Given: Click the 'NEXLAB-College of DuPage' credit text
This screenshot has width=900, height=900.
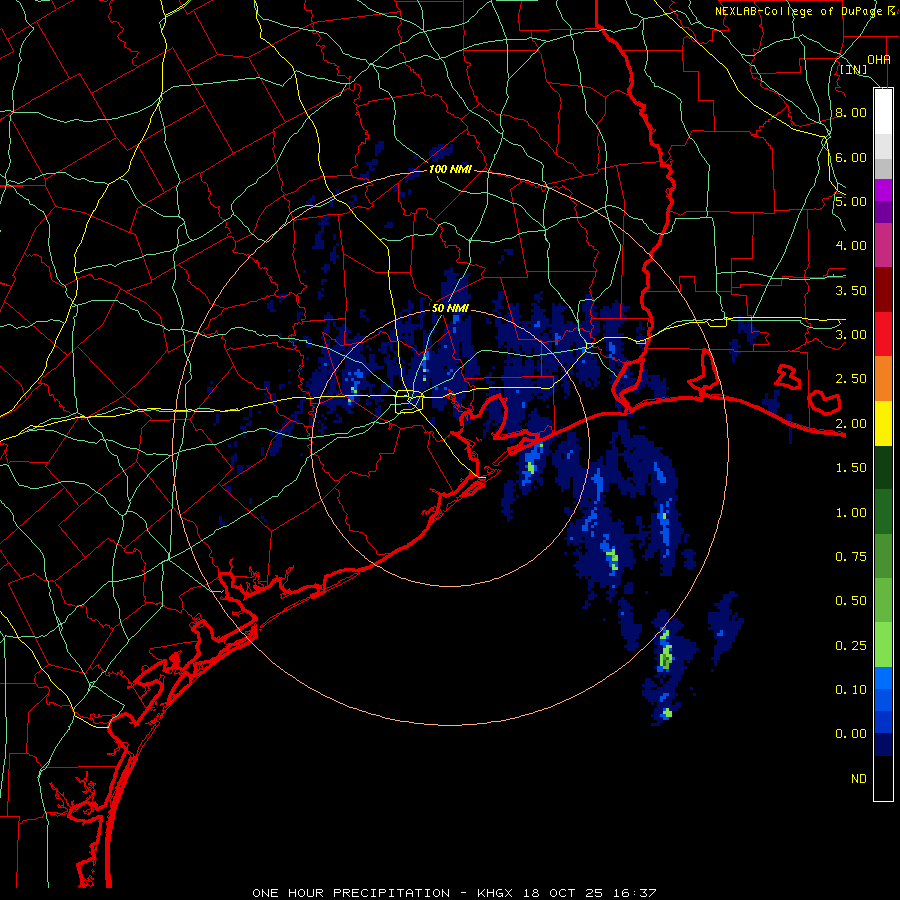Looking at the screenshot, I should click(800, 11).
